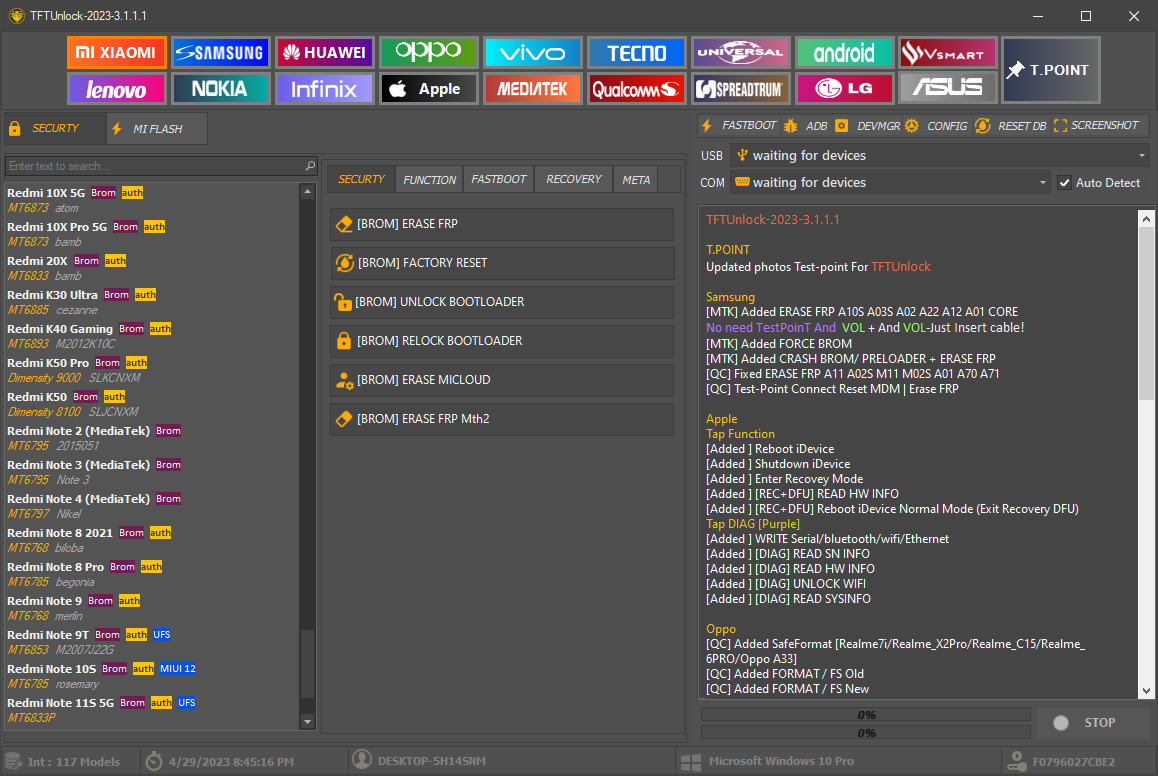
Task: Click the Huawei brand logo
Action: [324, 53]
